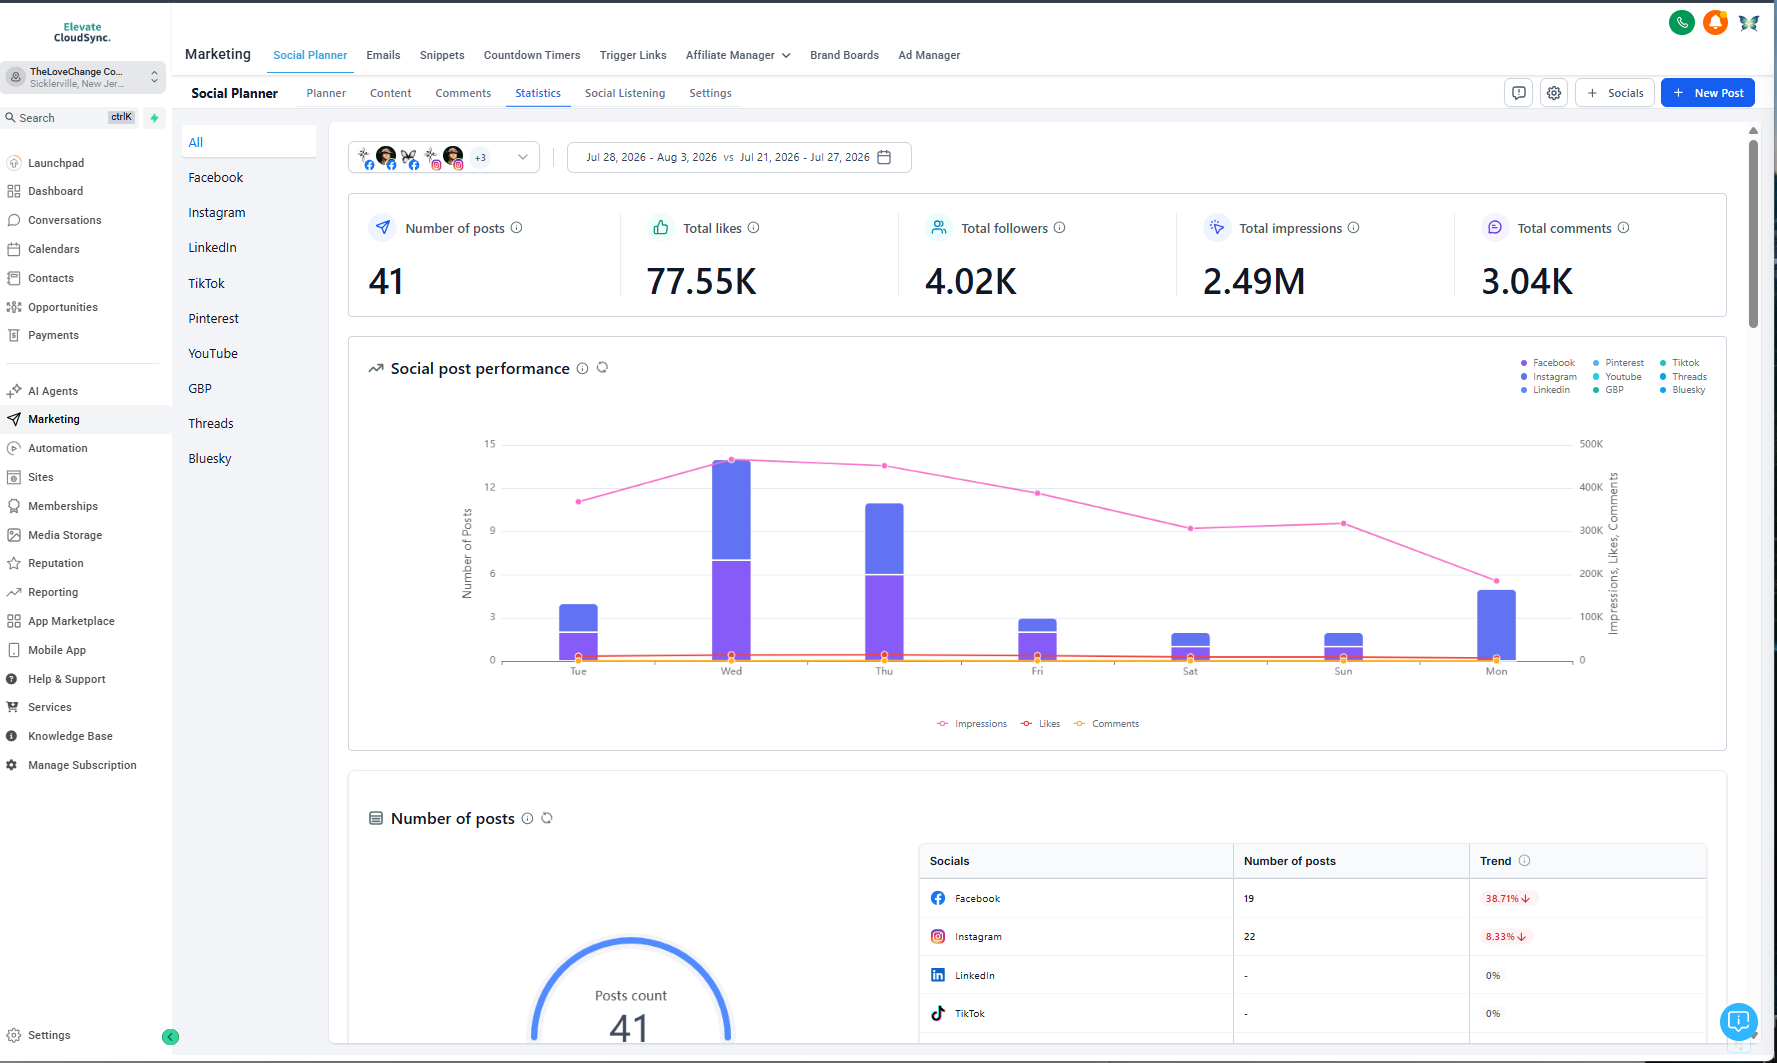Open Sites in the sidebar
This screenshot has width=1777, height=1063.
click(40, 477)
